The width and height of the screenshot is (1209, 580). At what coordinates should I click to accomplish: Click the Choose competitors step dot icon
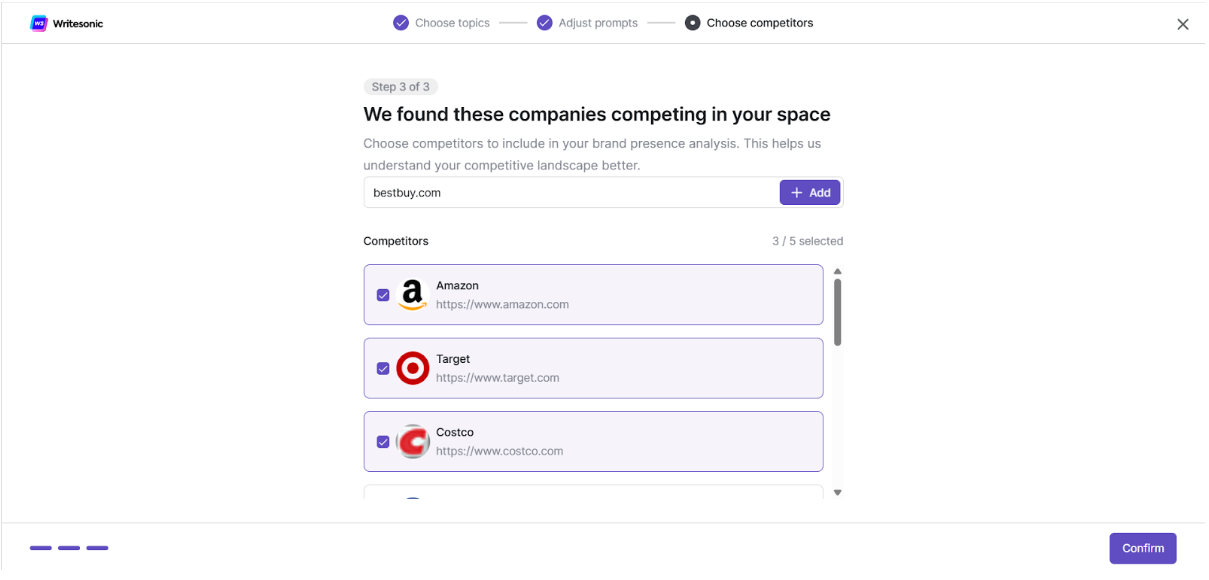[692, 23]
